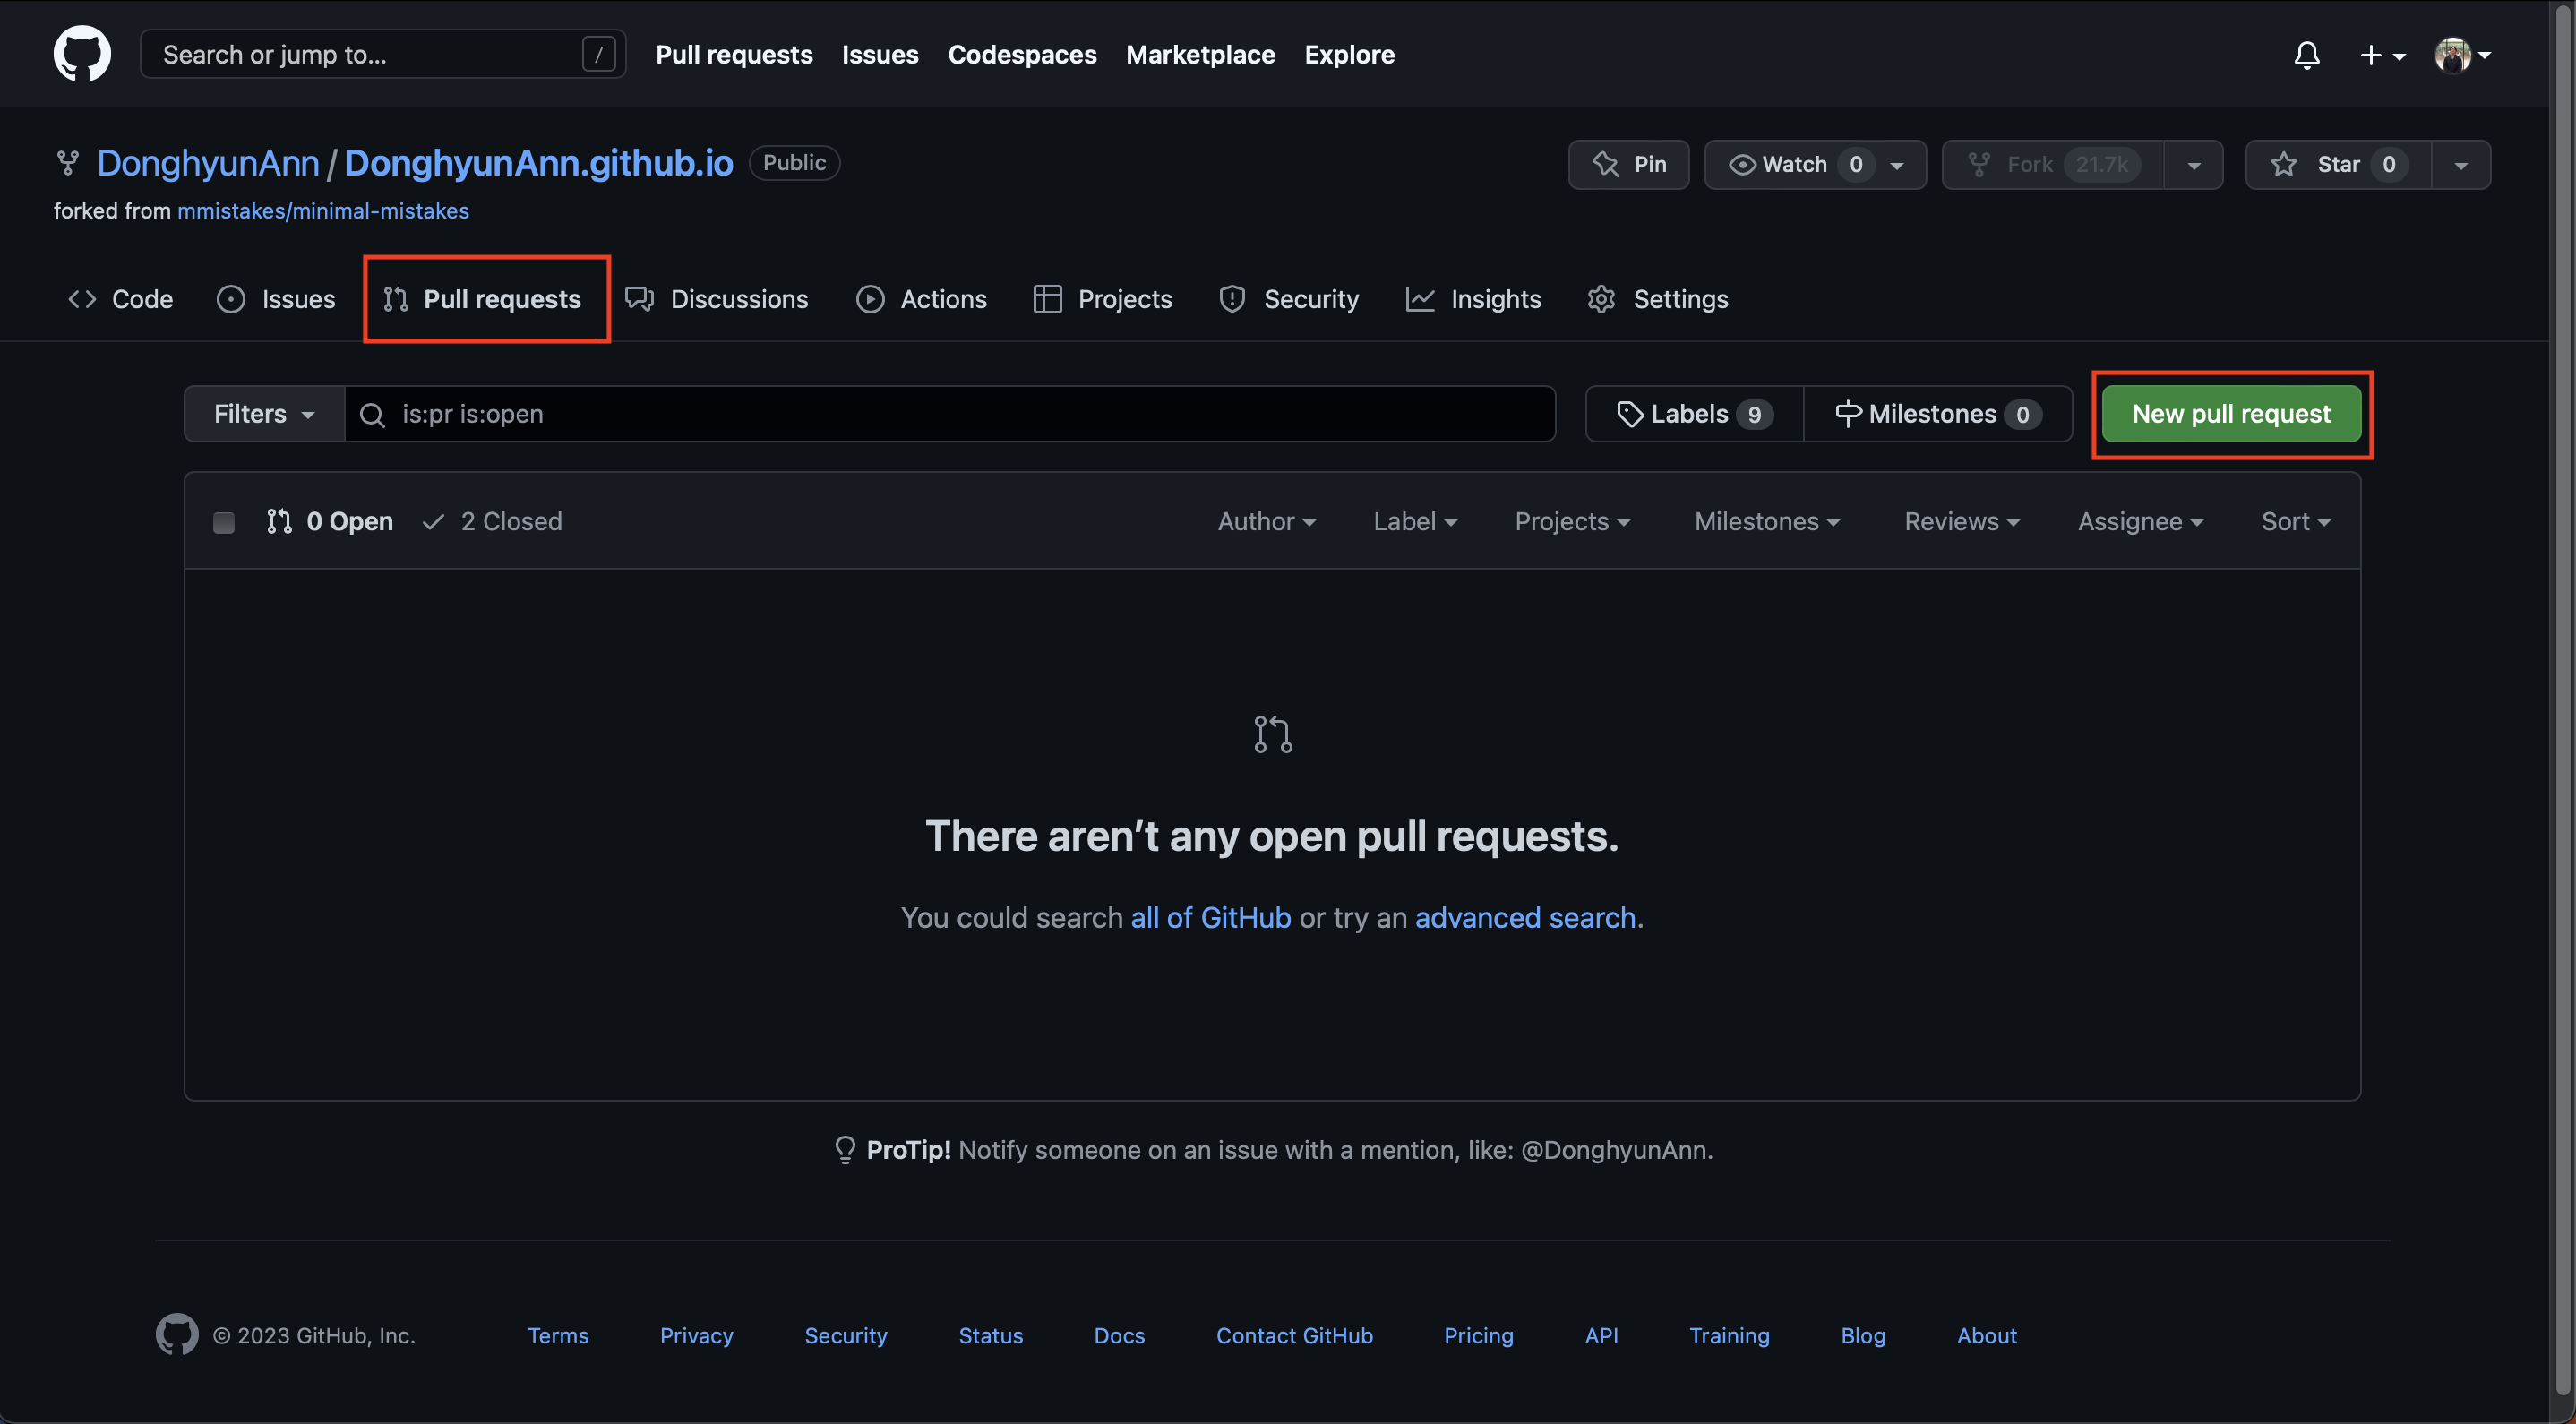Screen dimensions: 2576x1424
Task: Open the repository Security tab
Action: pyautogui.click(x=1289, y=299)
